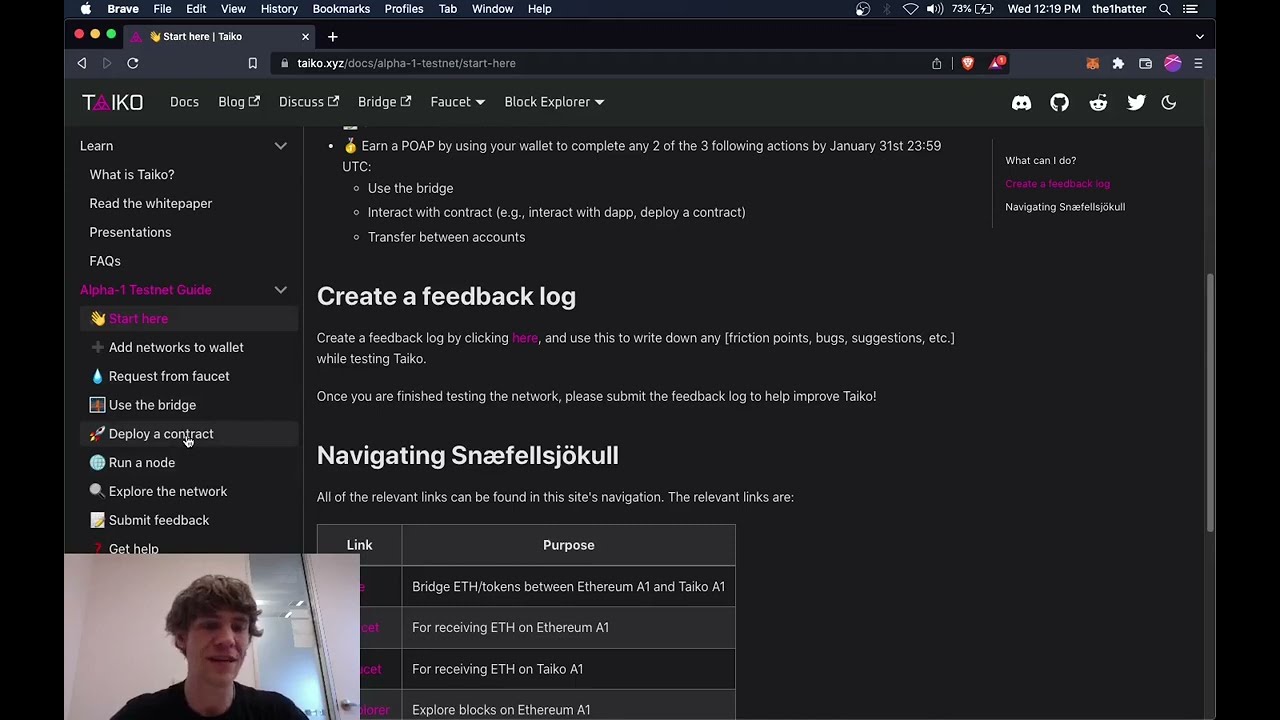Open Block Explorer dropdown
The image size is (1280, 720).
[554, 102]
